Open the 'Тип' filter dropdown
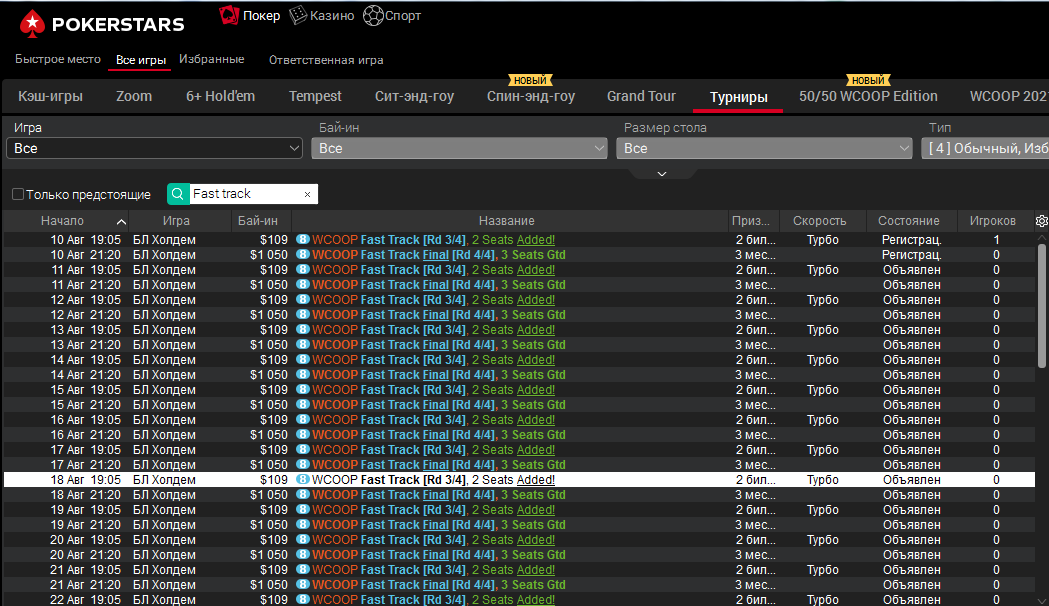 (x=985, y=148)
